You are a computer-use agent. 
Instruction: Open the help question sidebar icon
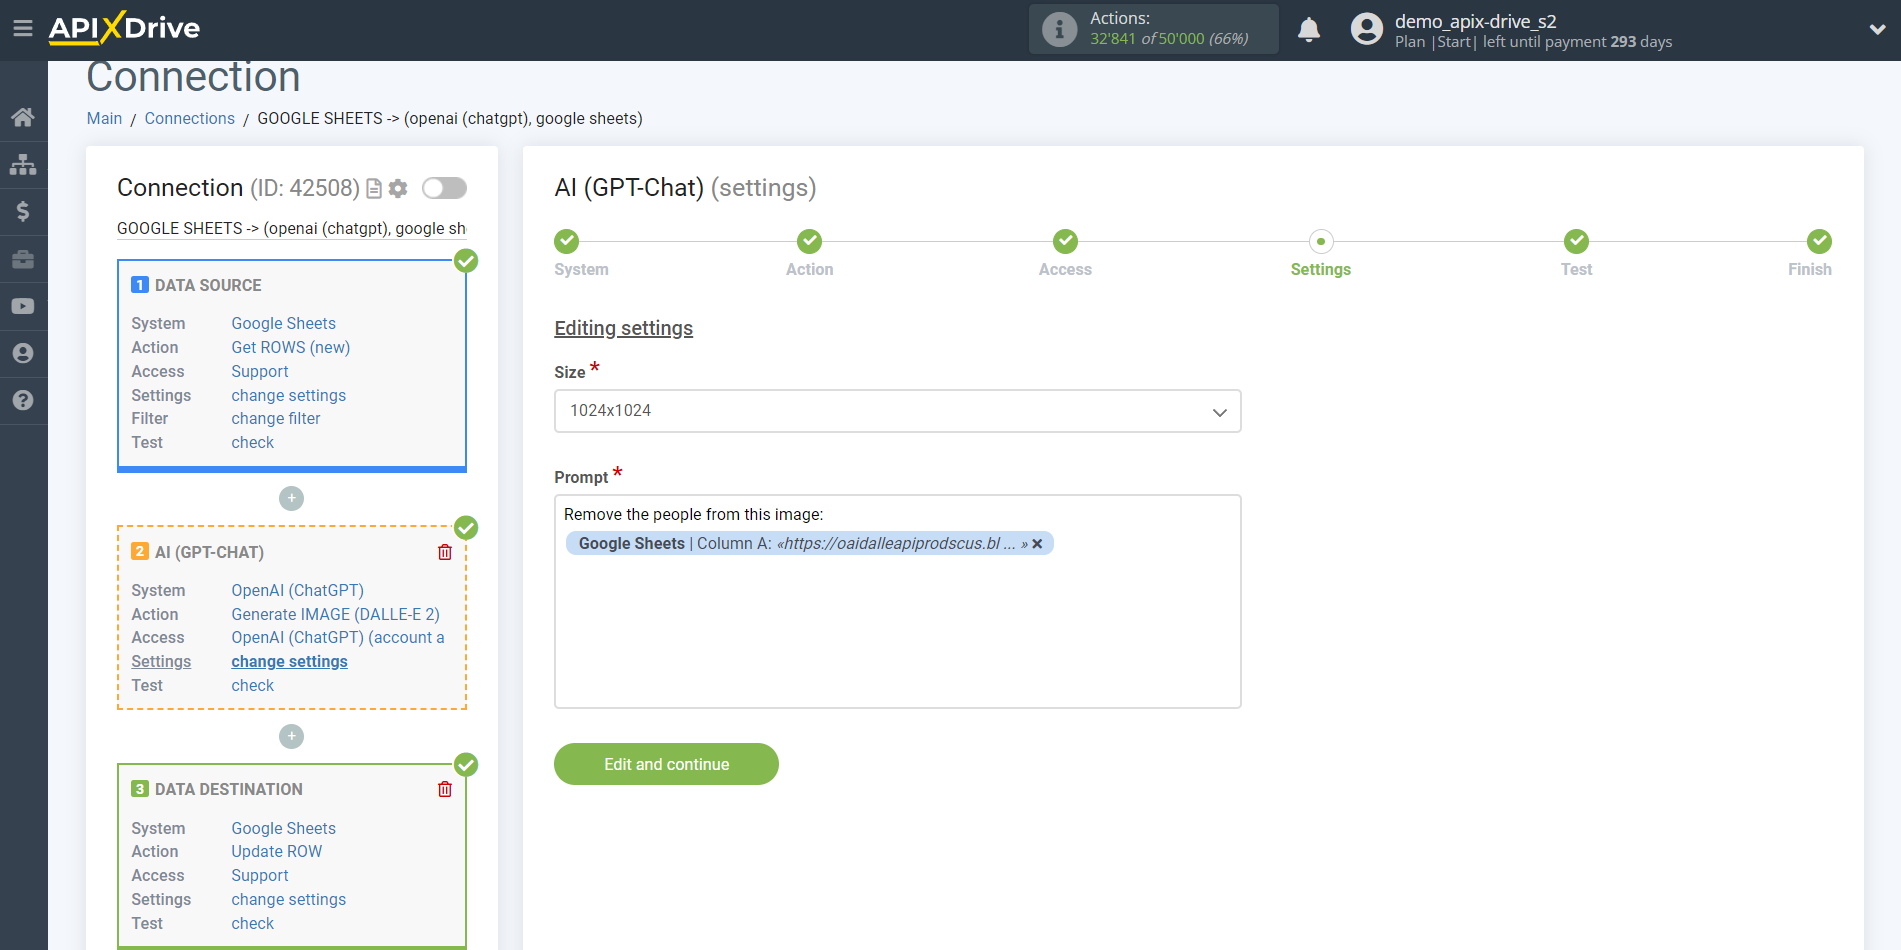pos(23,400)
